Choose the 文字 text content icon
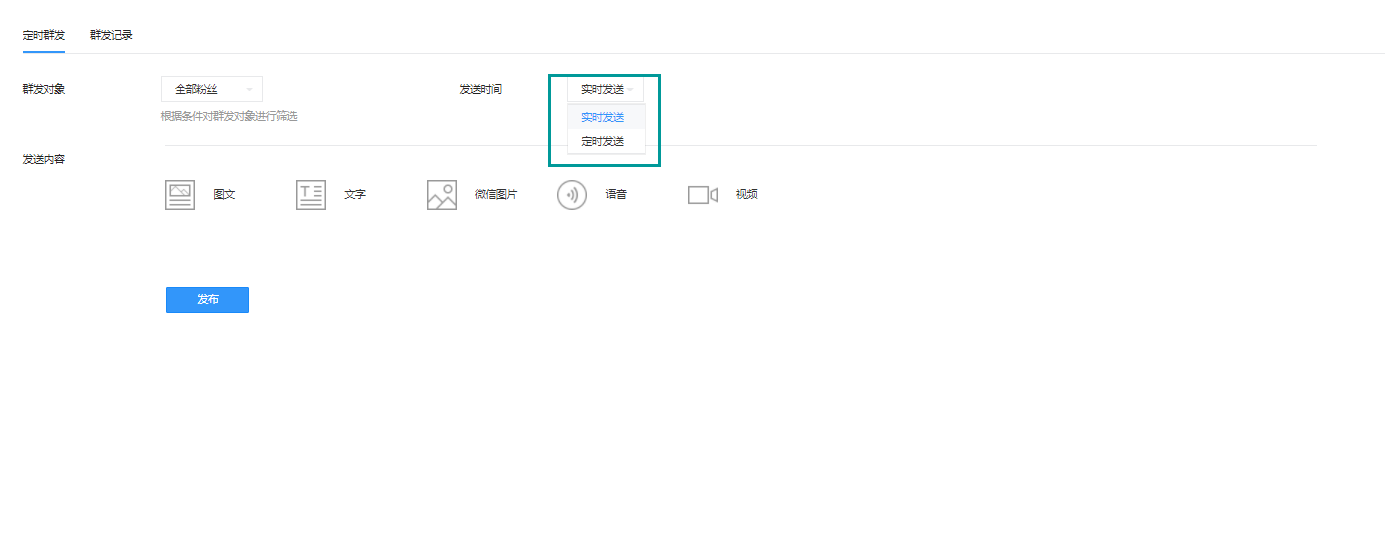 tap(311, 194)
